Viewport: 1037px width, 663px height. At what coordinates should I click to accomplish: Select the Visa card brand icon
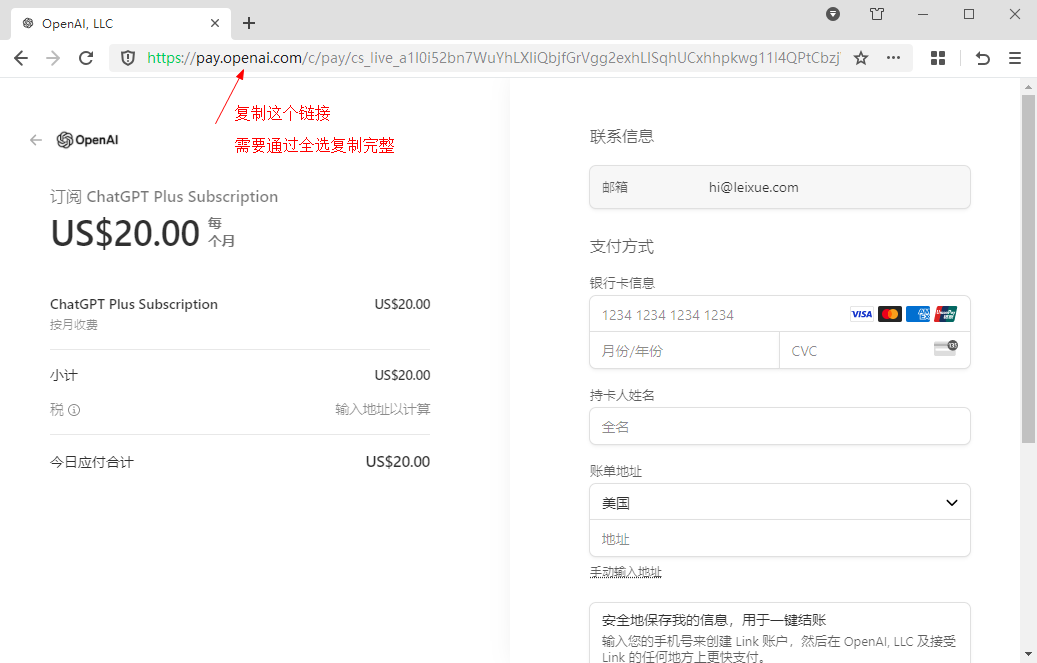tap(861, 313)
